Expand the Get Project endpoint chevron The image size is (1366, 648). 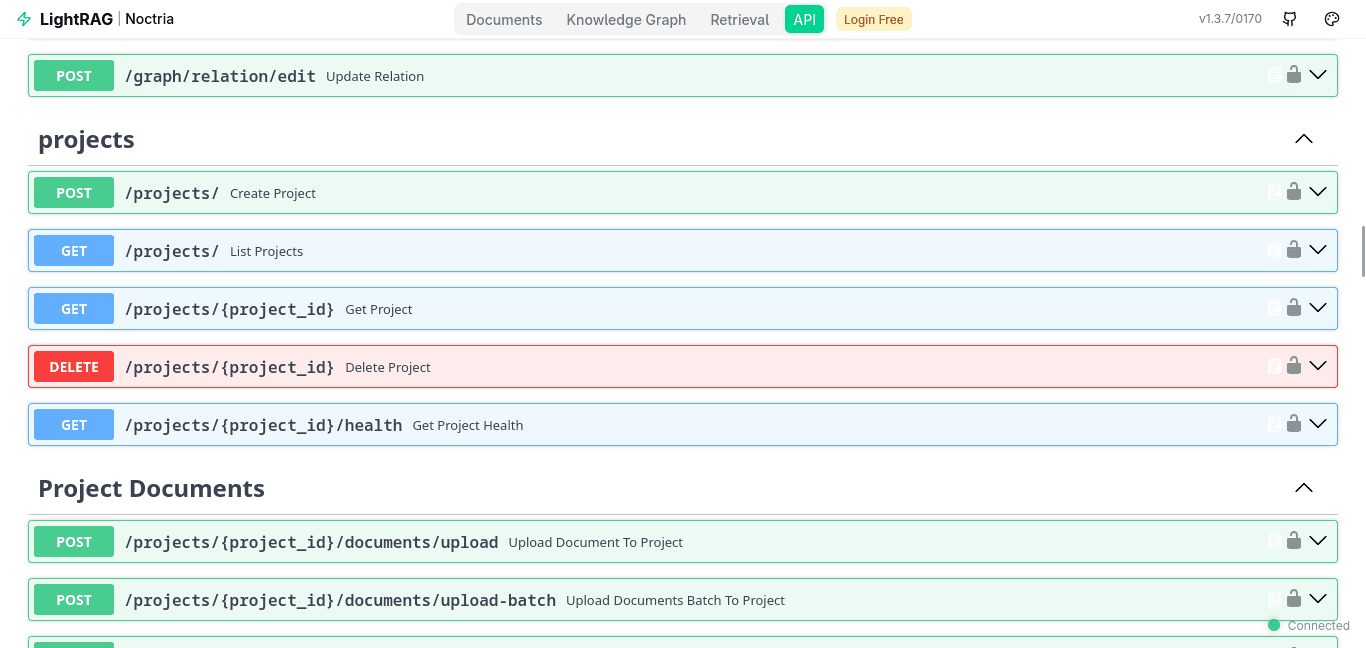1318,308
